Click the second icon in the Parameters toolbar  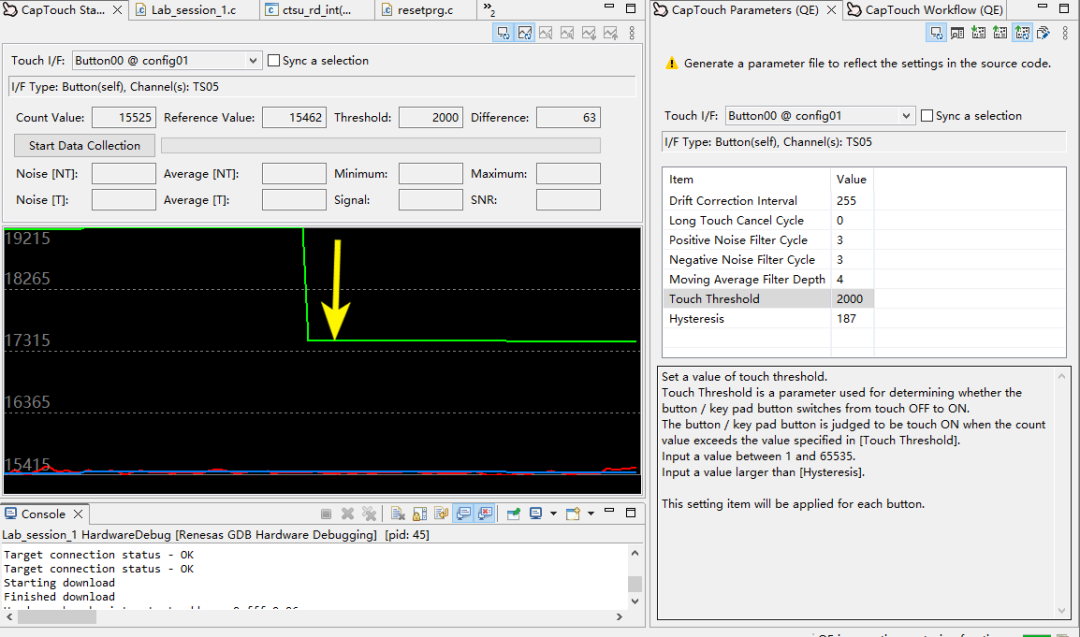[x=957, y=33]
